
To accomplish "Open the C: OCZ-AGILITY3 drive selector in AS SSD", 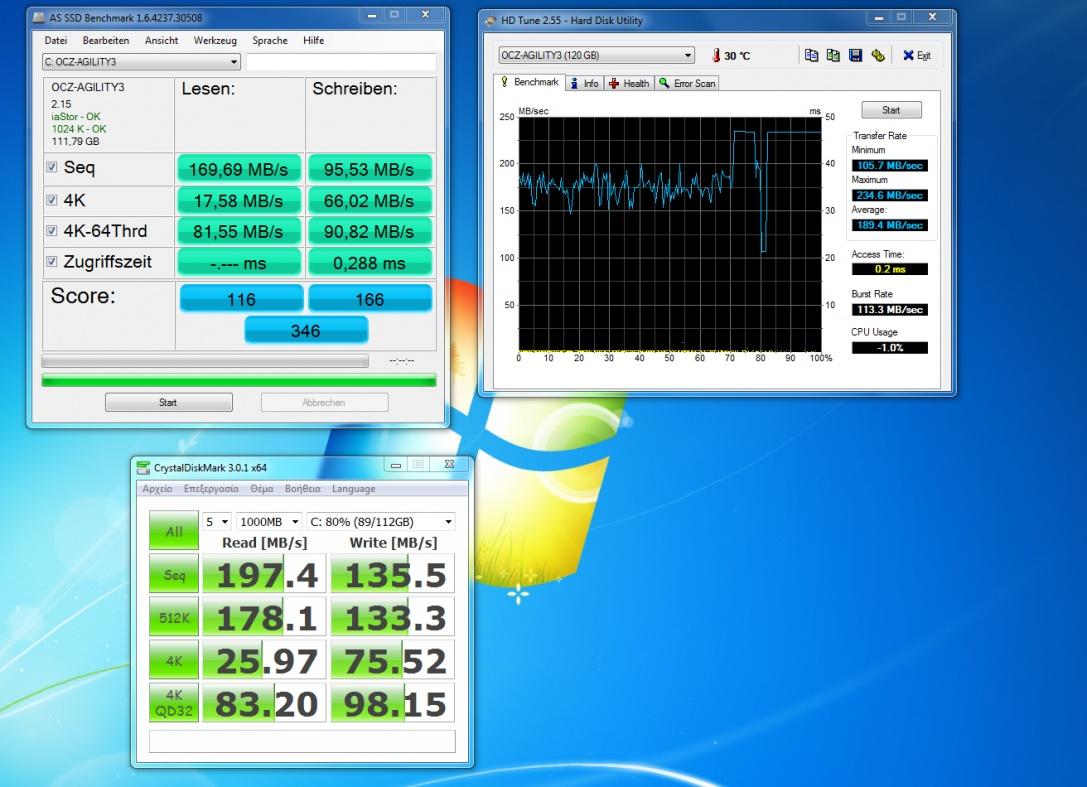I will (141, 62).
